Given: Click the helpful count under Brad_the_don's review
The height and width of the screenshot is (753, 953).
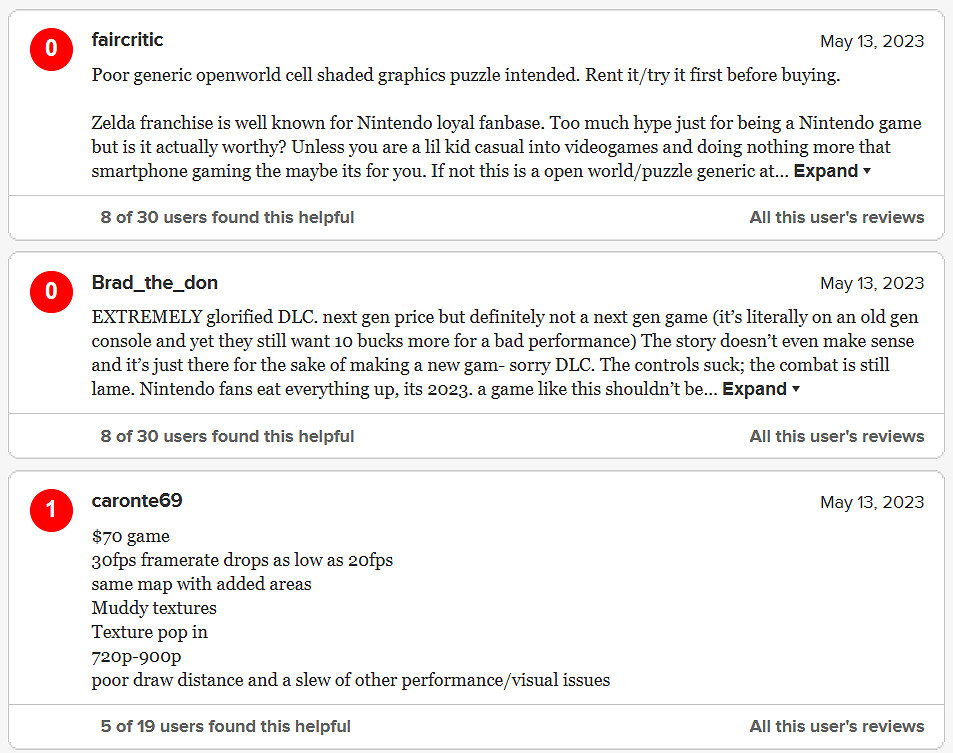Looking at the screenshot, I should point(227,436).
